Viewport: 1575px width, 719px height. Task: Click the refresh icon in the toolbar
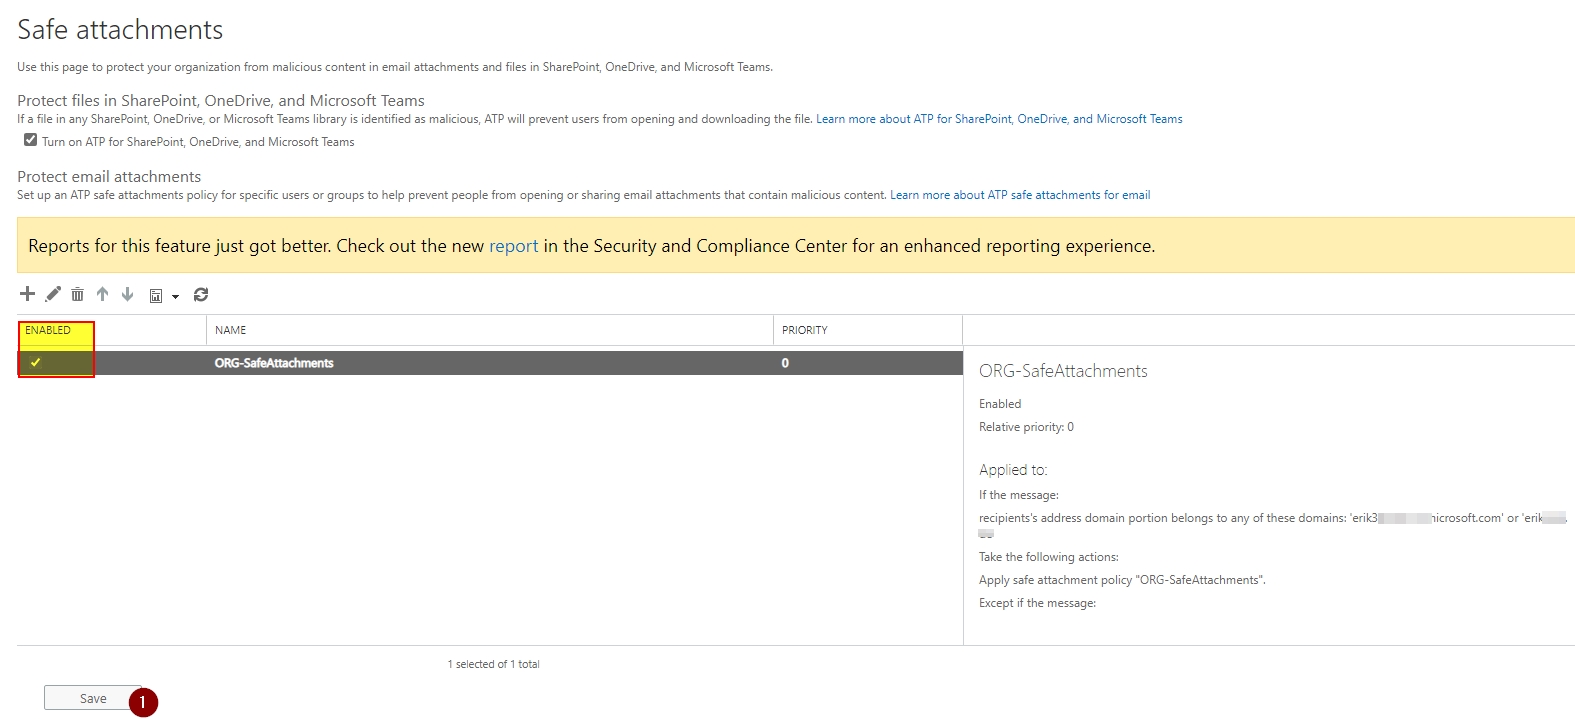201,294
